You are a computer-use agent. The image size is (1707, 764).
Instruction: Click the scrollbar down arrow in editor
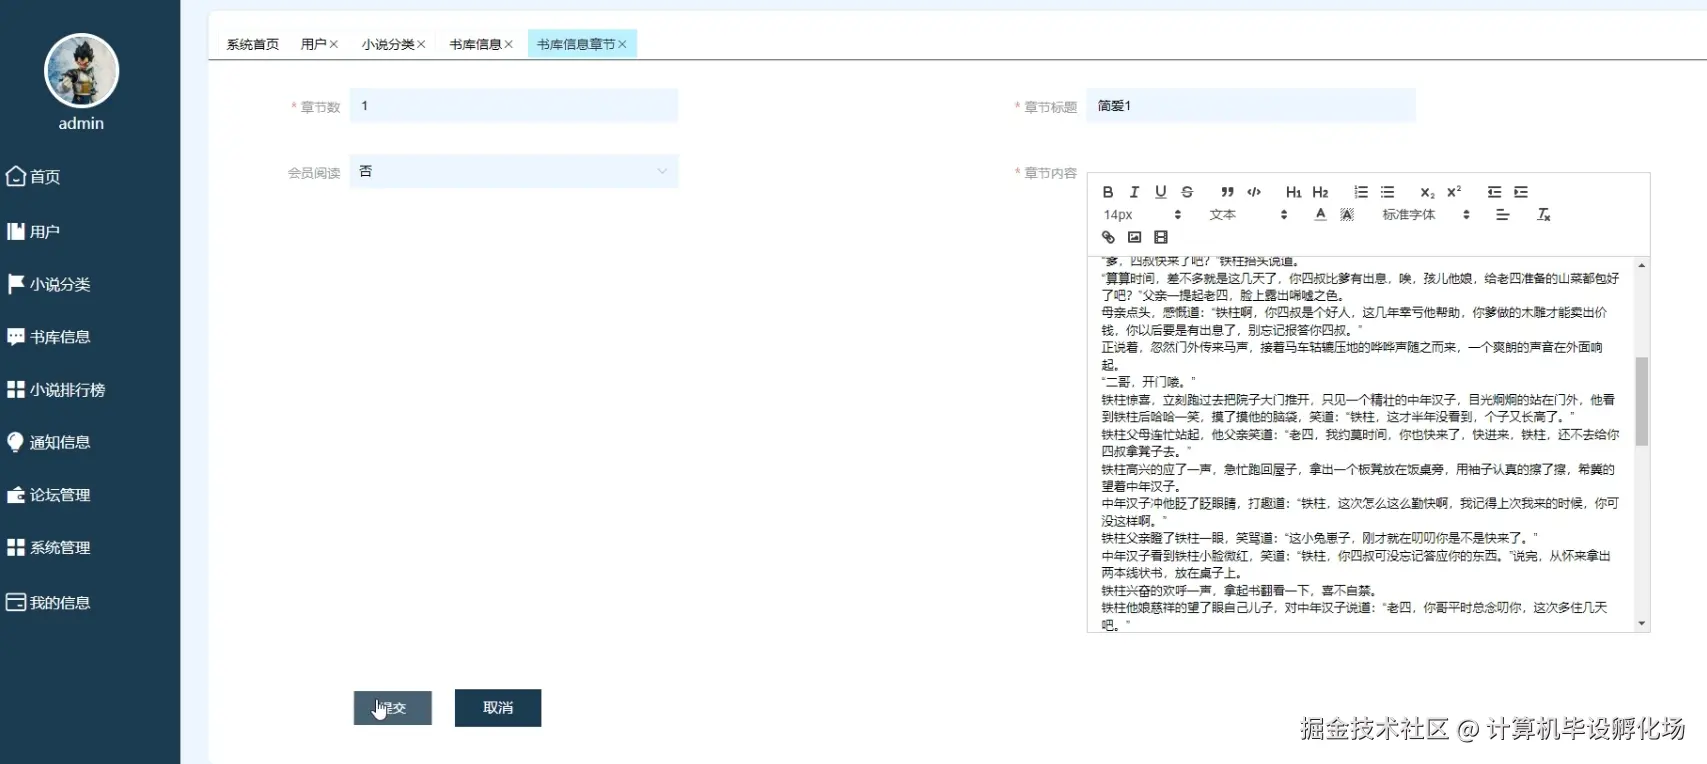[x=1641, y=623]
